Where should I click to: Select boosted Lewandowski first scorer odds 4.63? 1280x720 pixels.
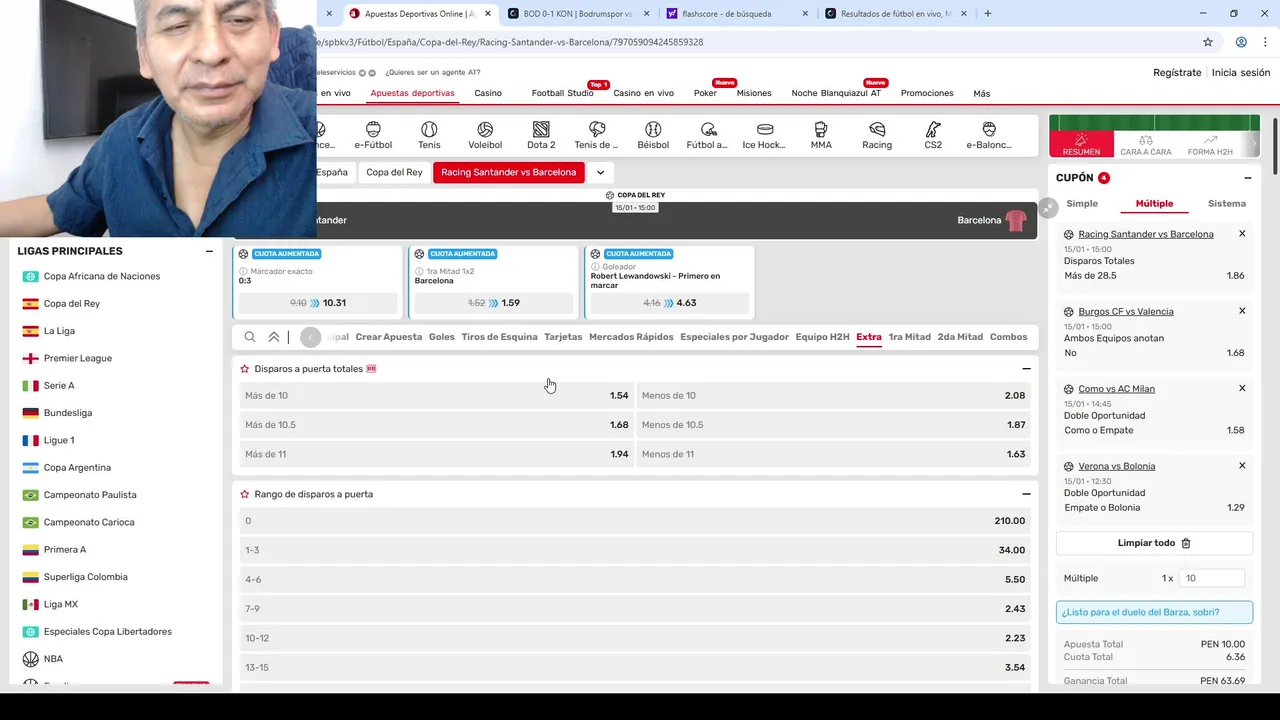669,303
